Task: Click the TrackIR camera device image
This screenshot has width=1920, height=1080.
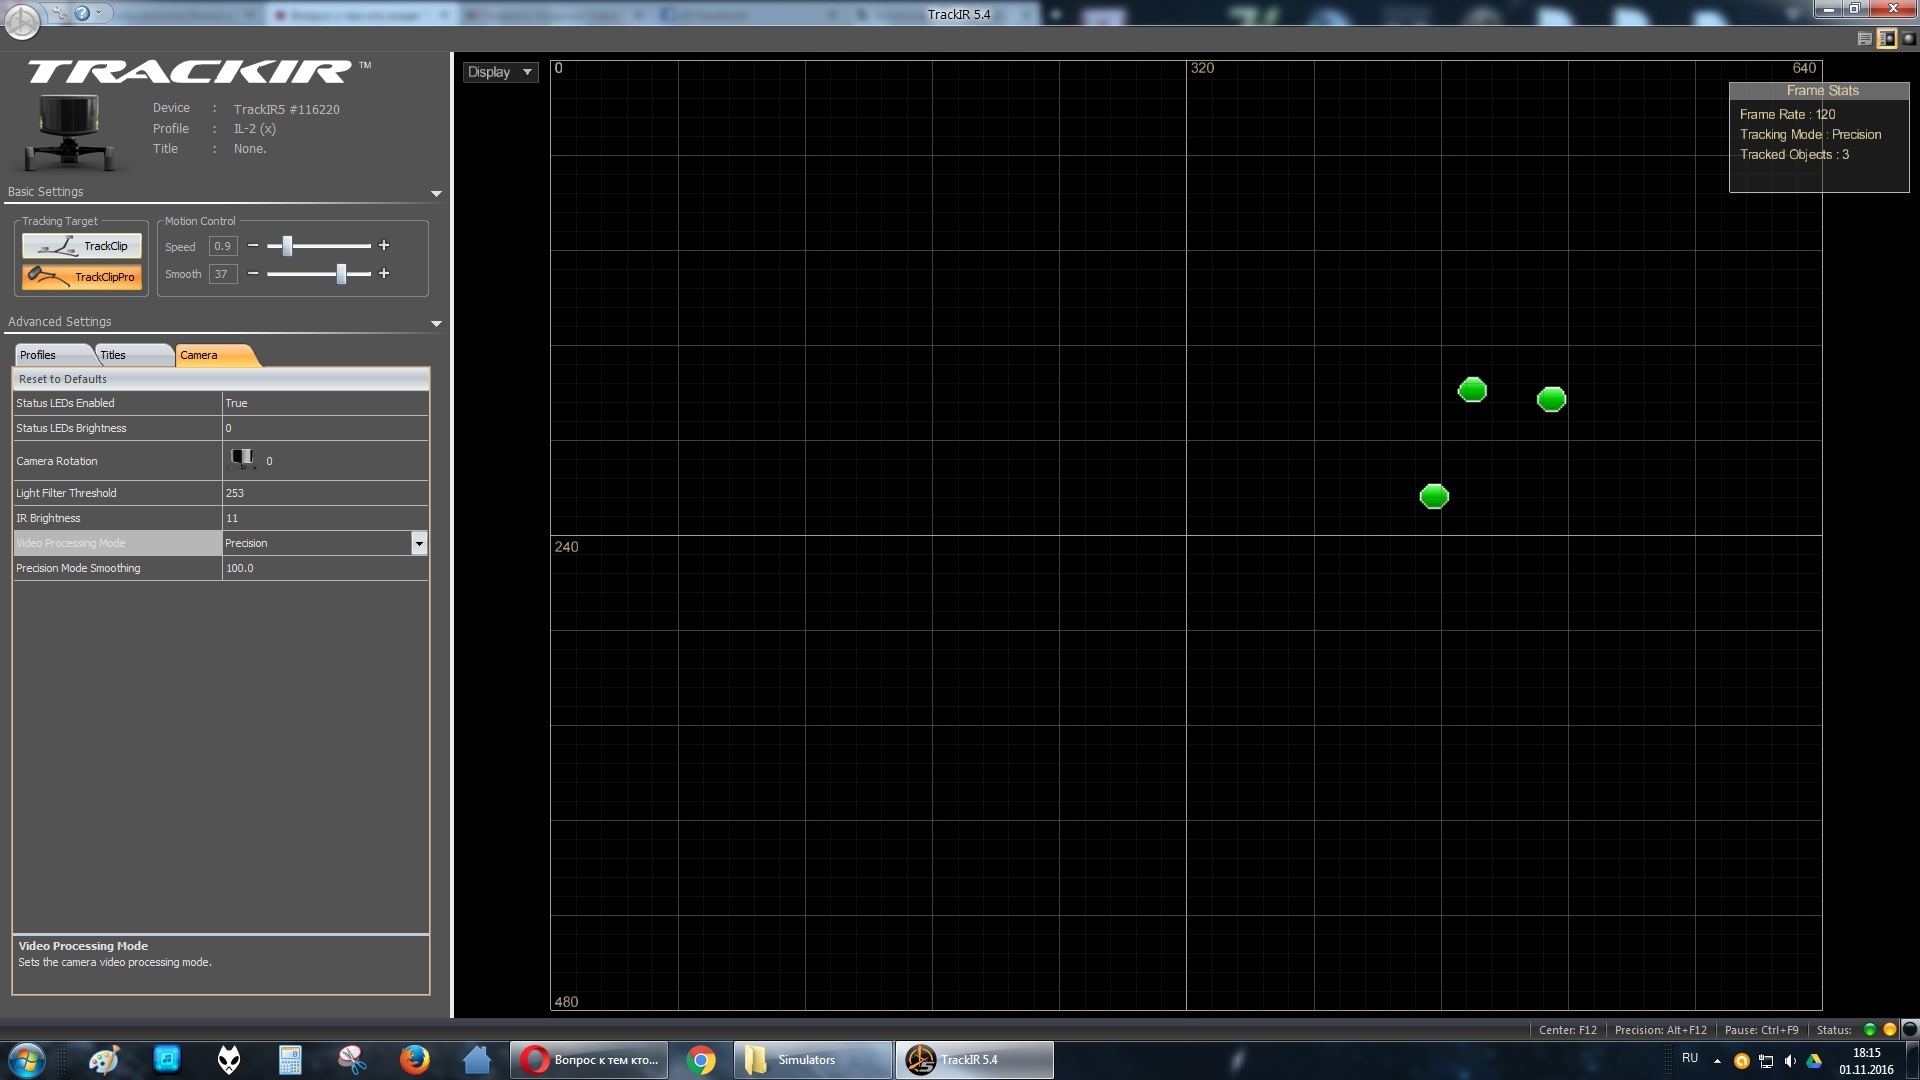Action: coord(70,132)
